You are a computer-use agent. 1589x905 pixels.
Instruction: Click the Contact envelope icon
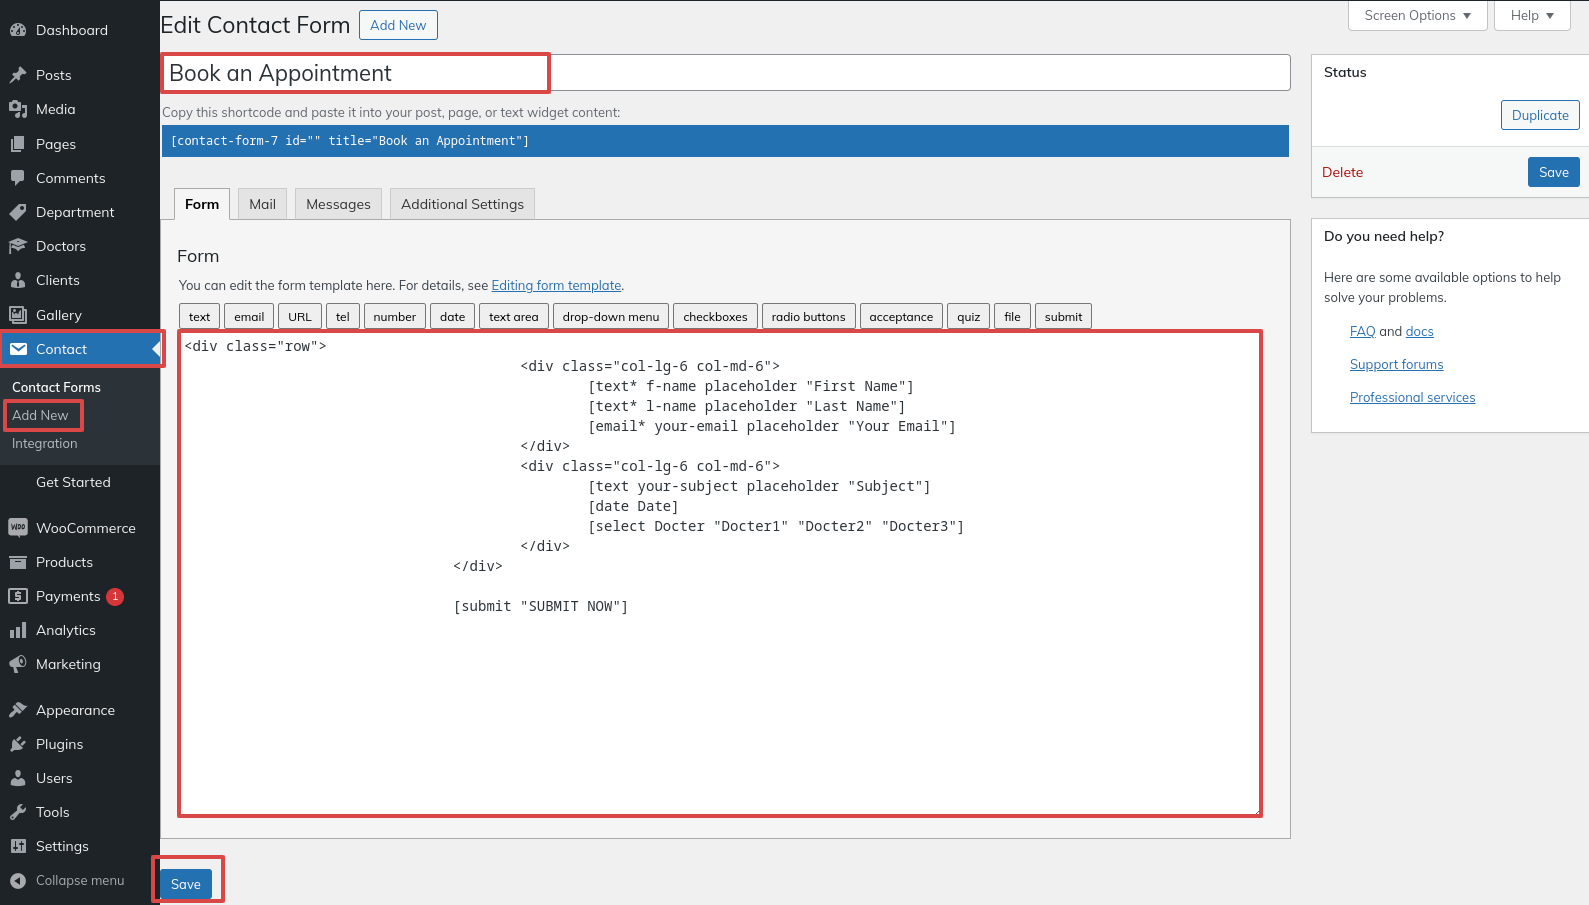(x=18, y=349)
